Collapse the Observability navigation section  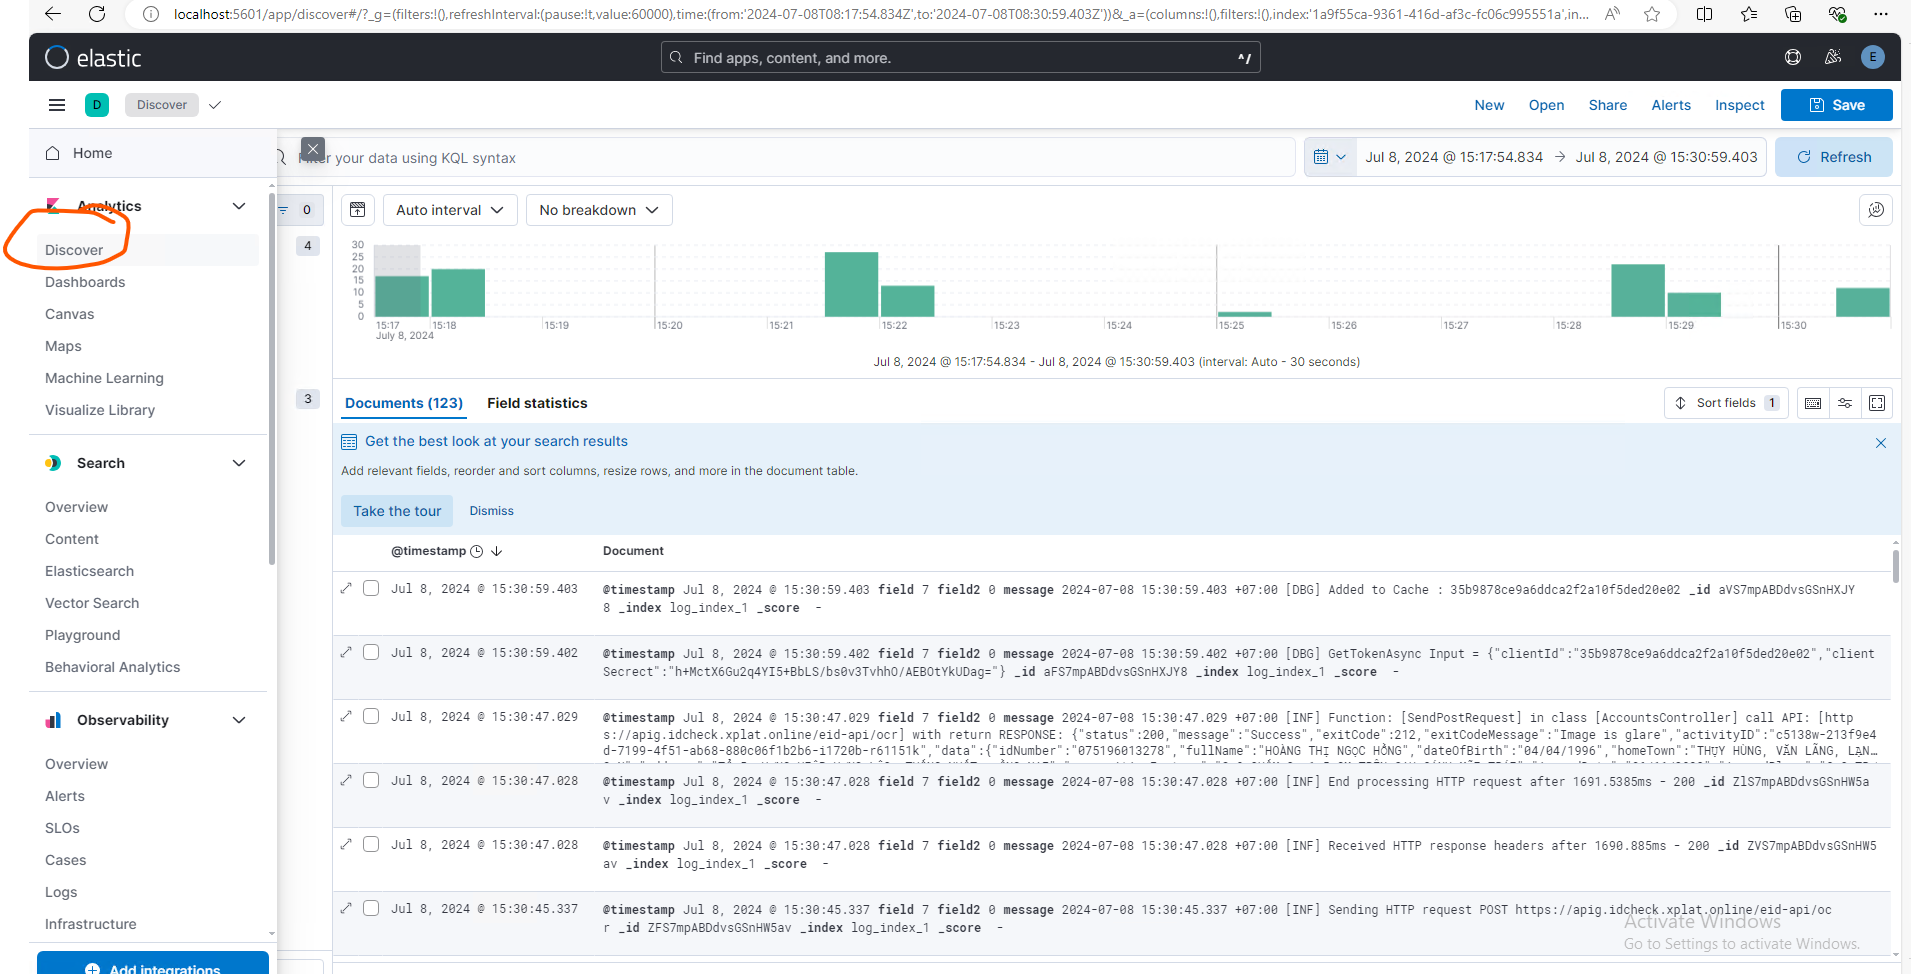239,720
